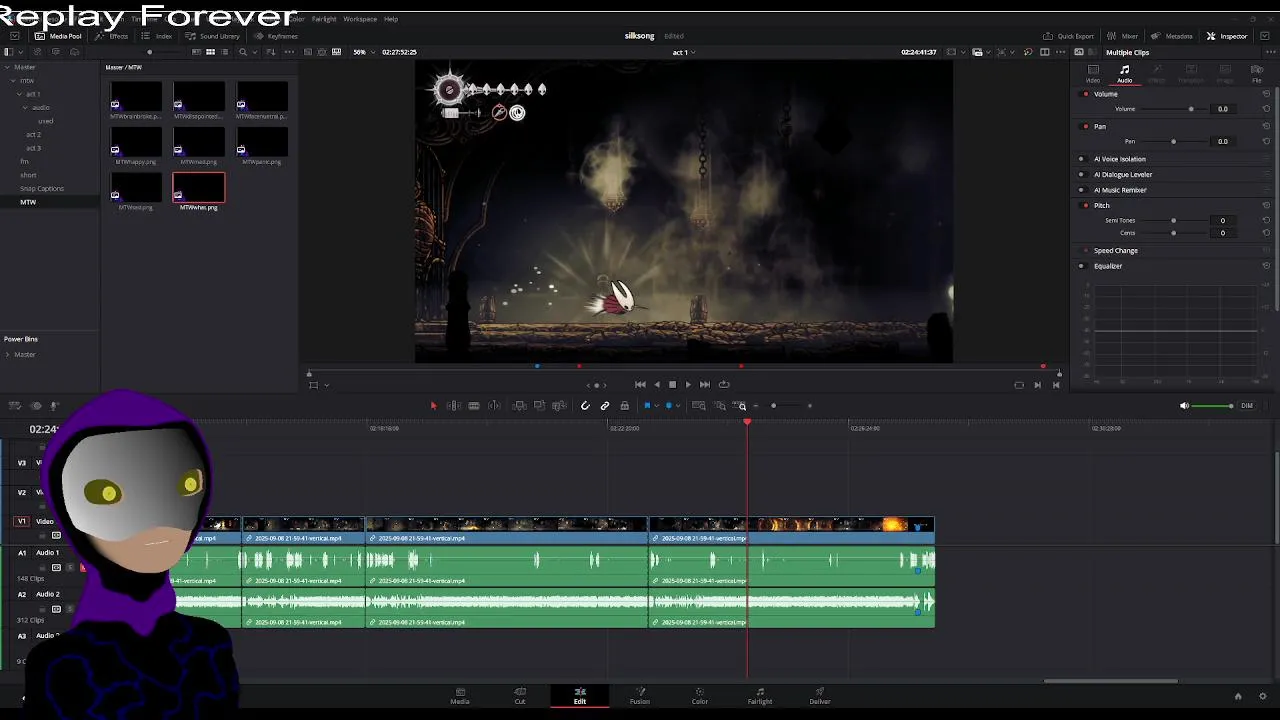The image size is (1280, 720).
Task: Click the Replace Clip toolbar icon
Action: coord(558,406)
